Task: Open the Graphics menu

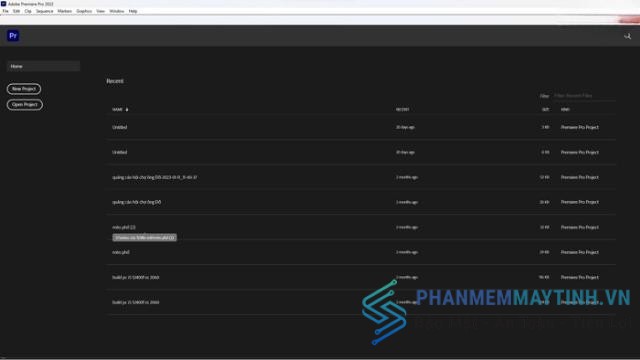Action: 84,11
